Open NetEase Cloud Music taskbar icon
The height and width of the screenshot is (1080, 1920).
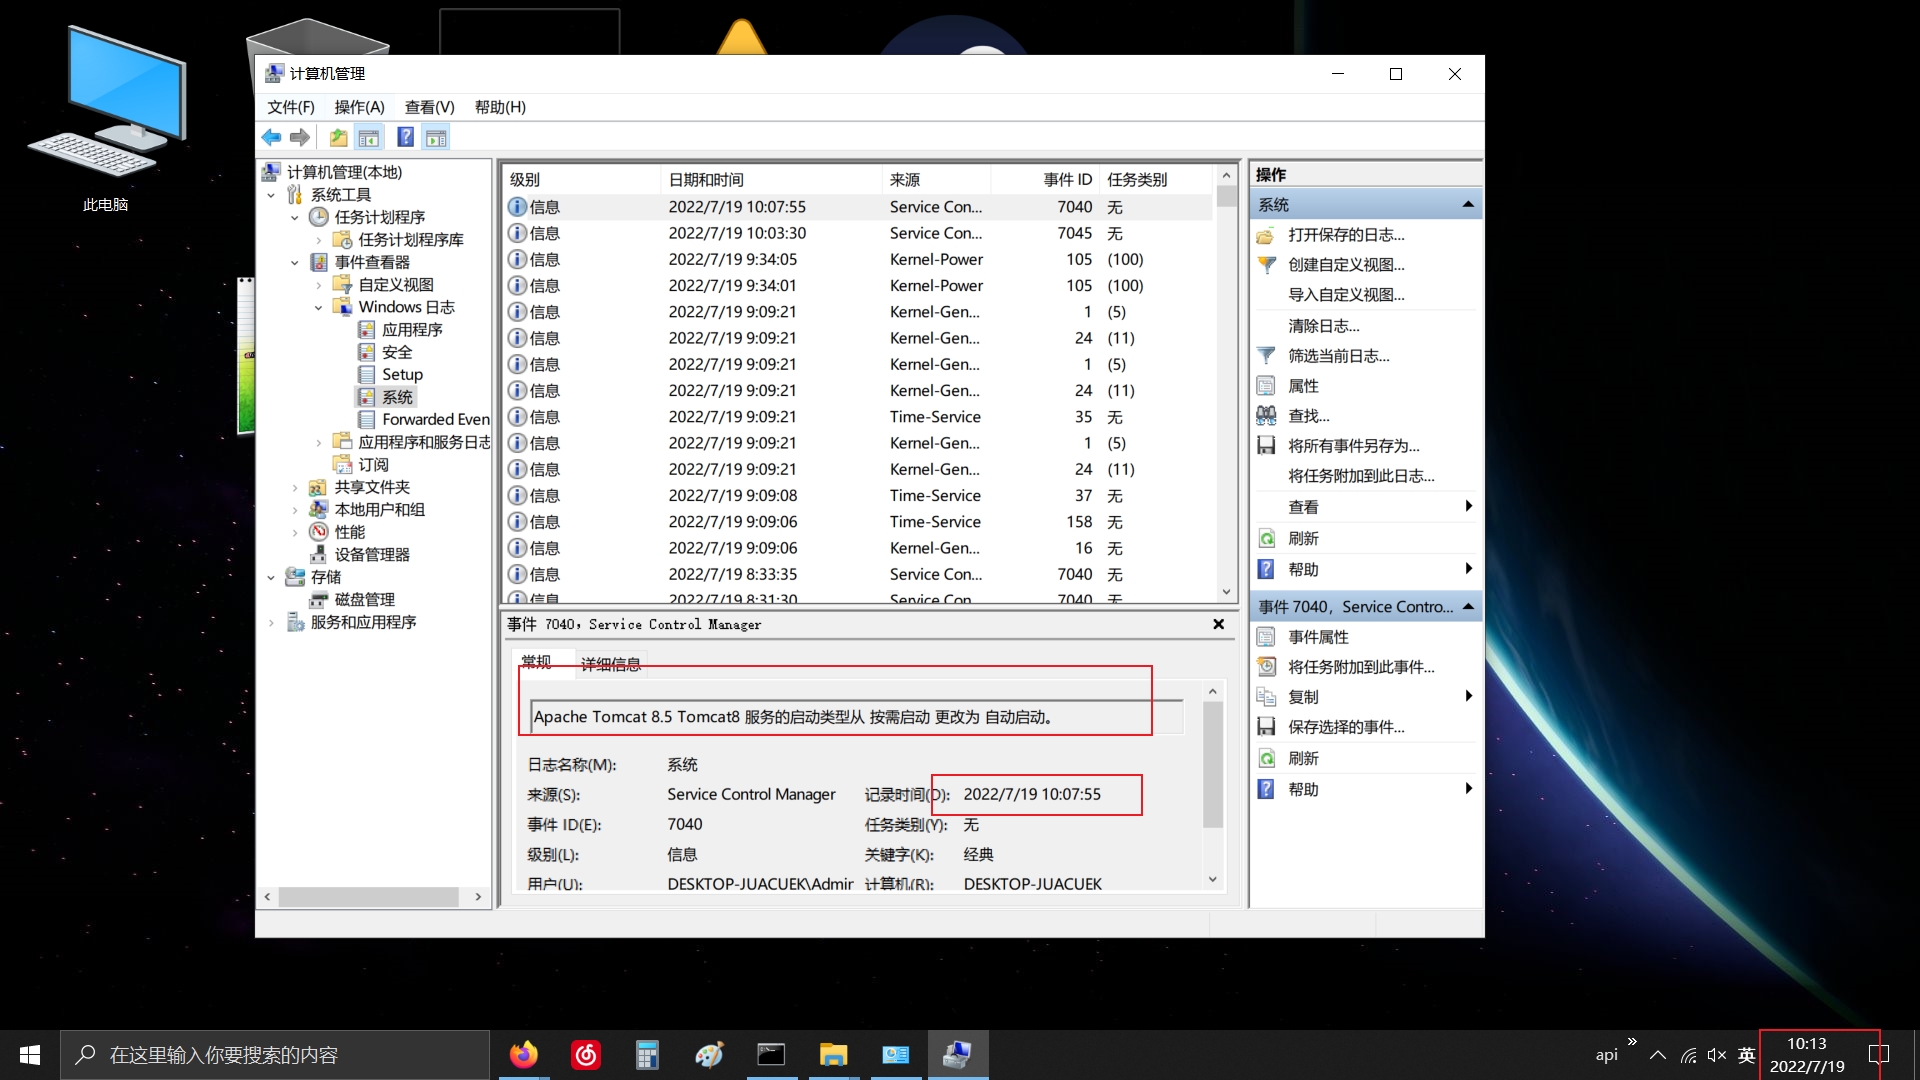585,1055
